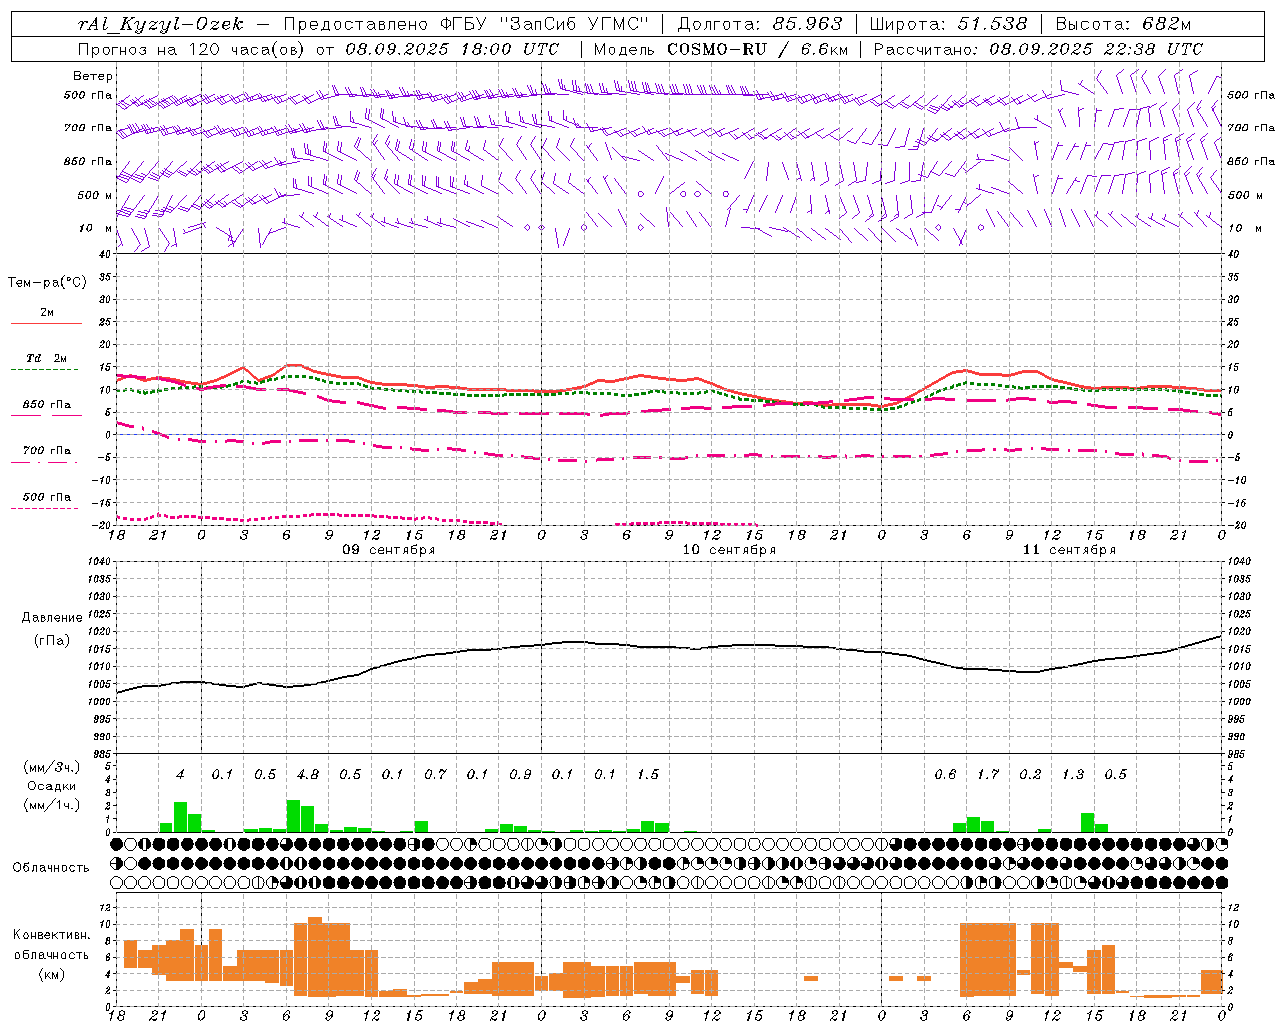1280x1024 pixels.
Task: Click the dashed legend line under Td 2м
Action: [x=46, y=369]
